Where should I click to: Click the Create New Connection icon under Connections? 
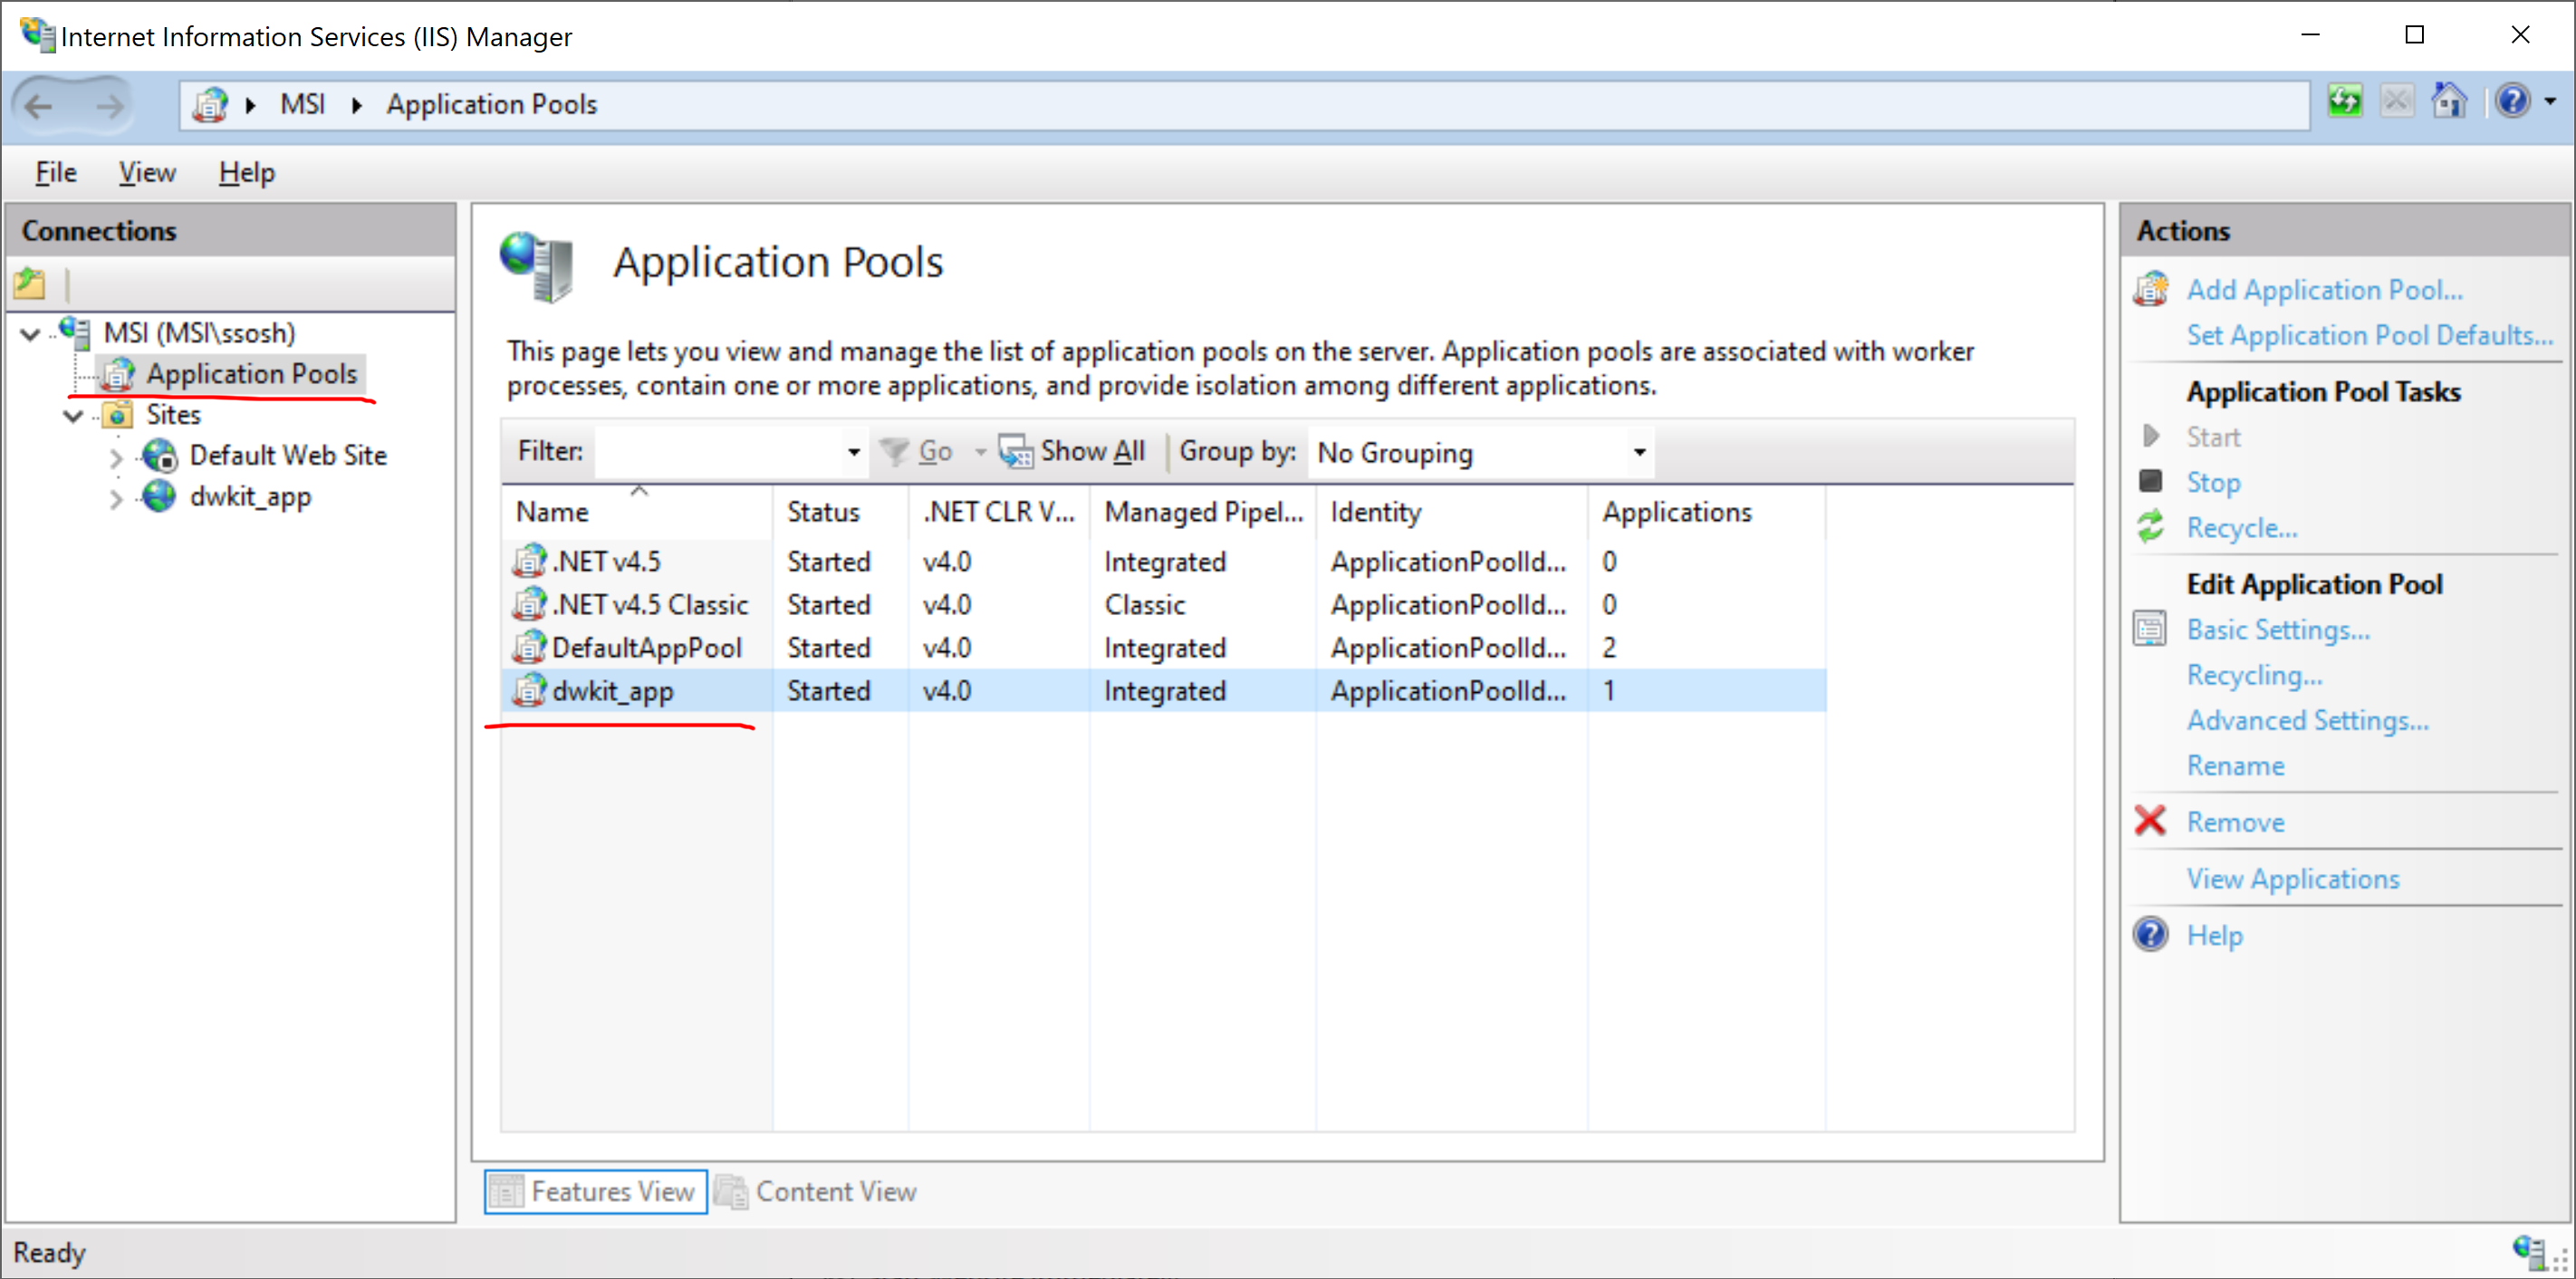(30, 284)
